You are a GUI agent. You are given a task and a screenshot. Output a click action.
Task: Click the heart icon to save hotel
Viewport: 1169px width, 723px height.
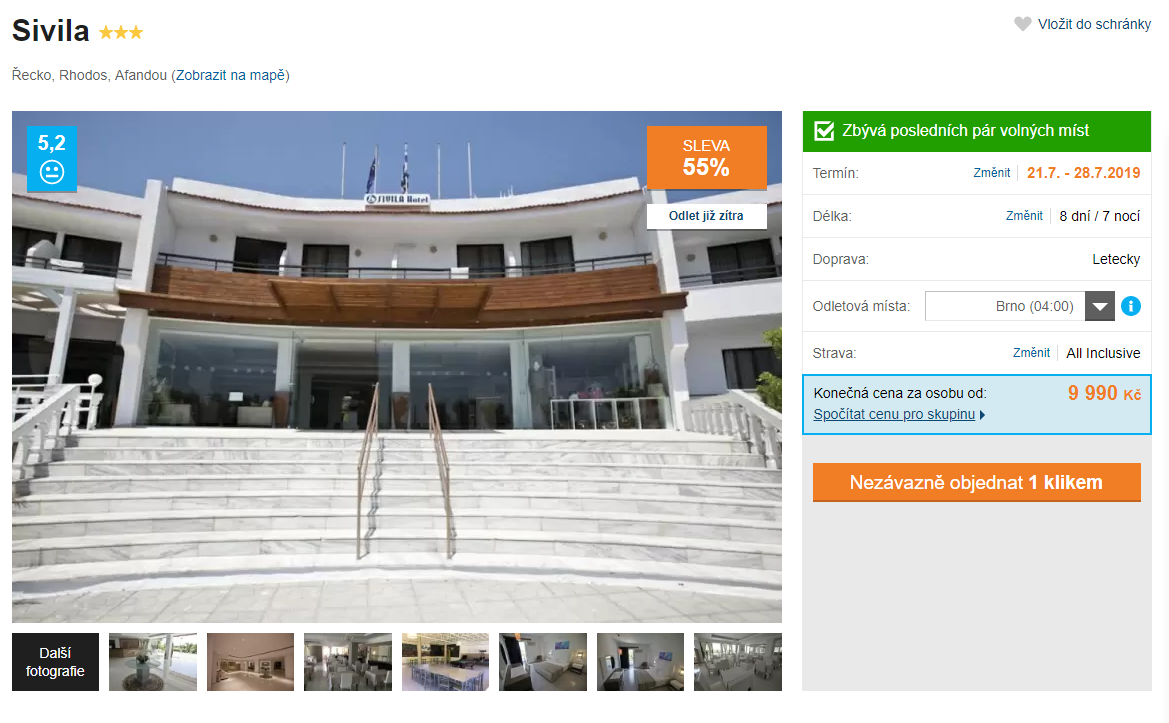pos(1022,24)
